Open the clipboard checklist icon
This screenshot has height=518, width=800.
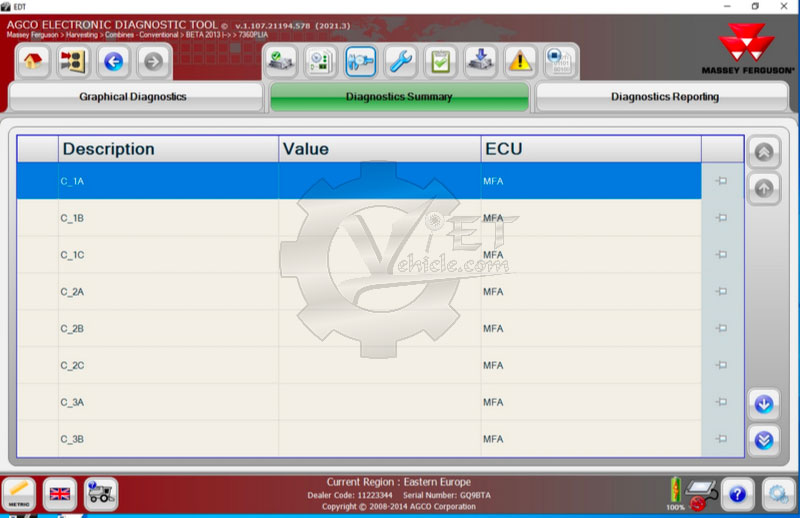click(440, 62)
